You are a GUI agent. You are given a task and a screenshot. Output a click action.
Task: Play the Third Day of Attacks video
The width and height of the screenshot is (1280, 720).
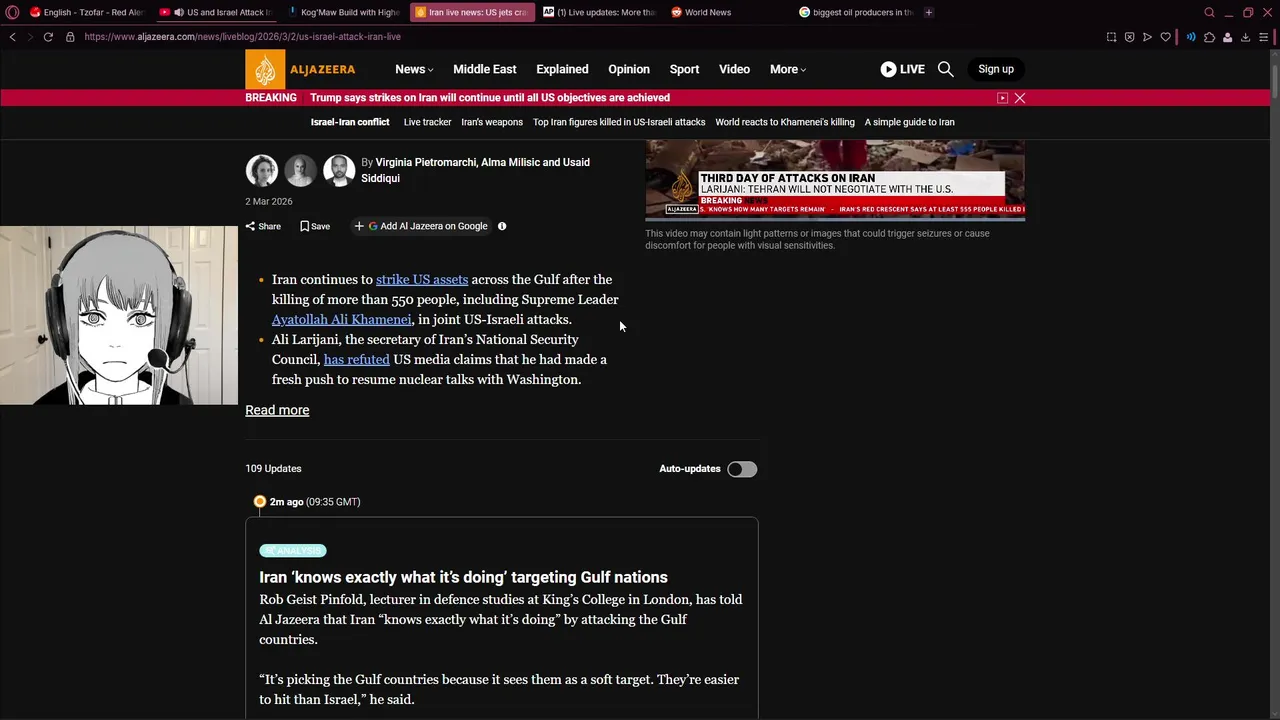(835, 179)
